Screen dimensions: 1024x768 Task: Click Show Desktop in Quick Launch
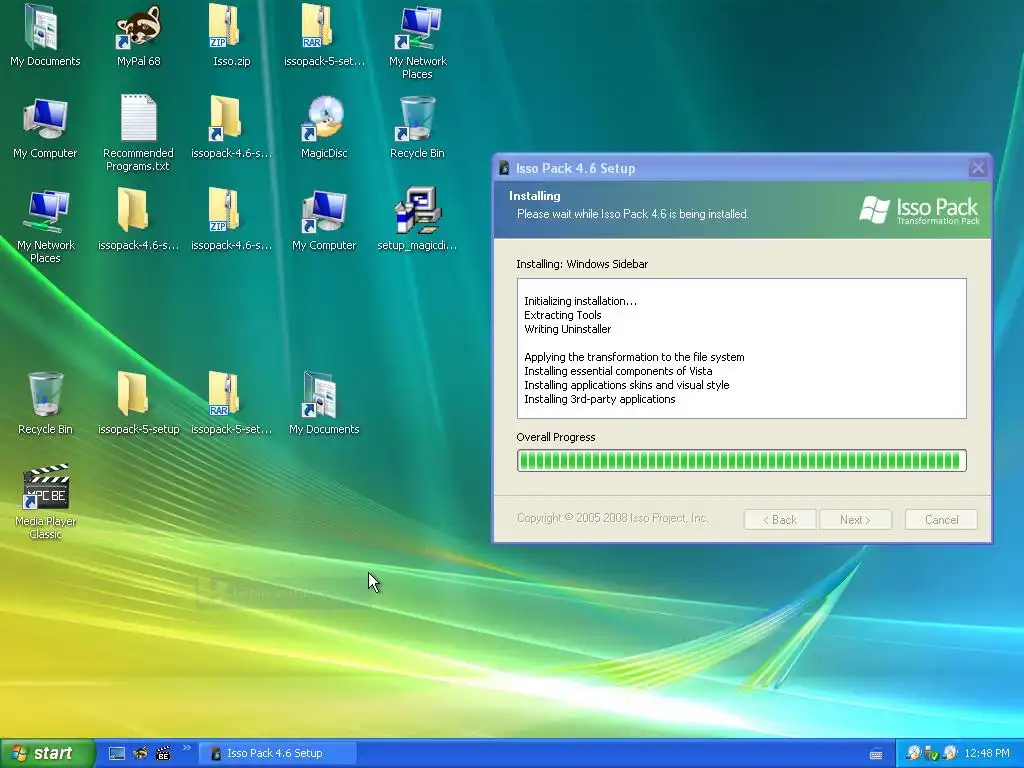point(117,754)
